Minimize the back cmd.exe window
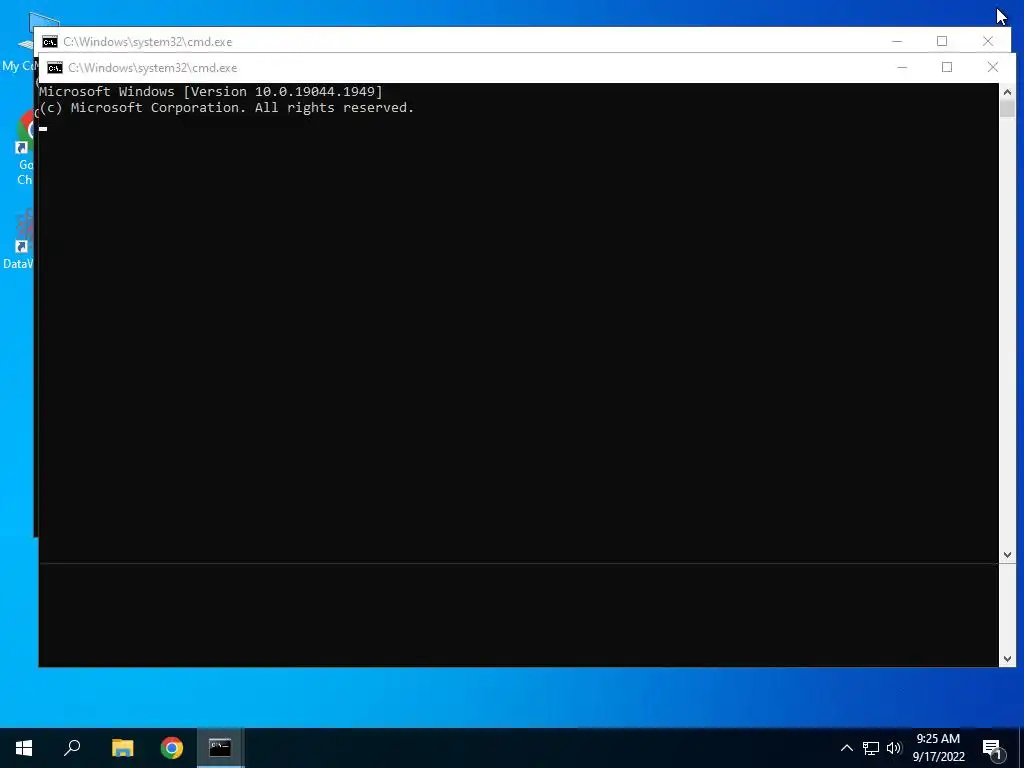1024x768 pixels. pyautogui.click(x=897, y=41)
